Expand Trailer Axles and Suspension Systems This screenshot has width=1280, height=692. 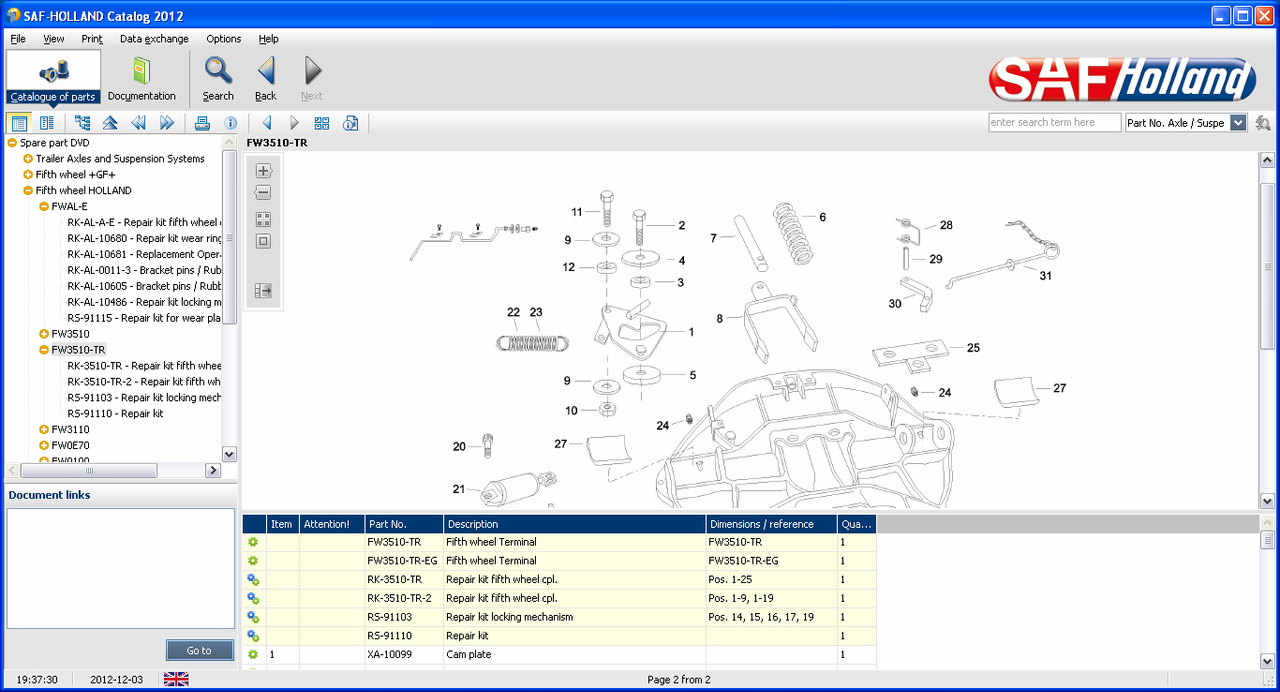point(28,159)
